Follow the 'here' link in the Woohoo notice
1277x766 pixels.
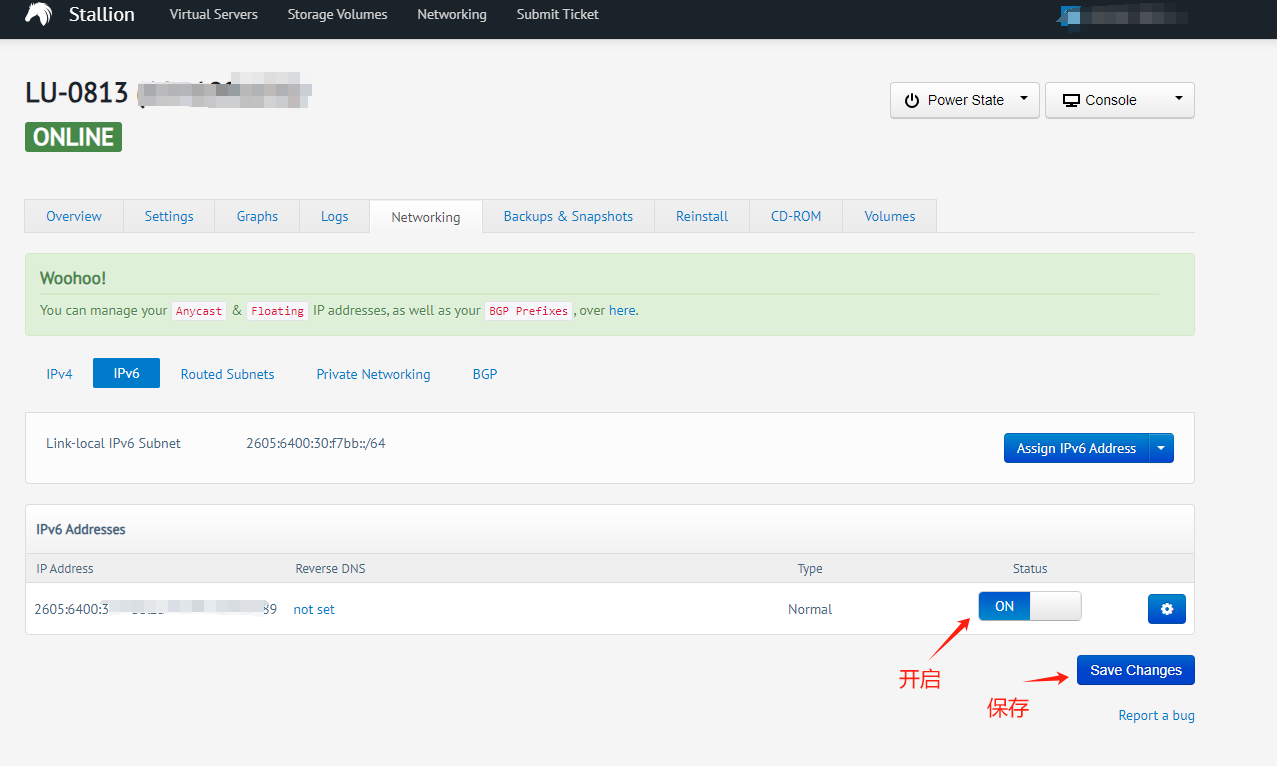point(622,310)
